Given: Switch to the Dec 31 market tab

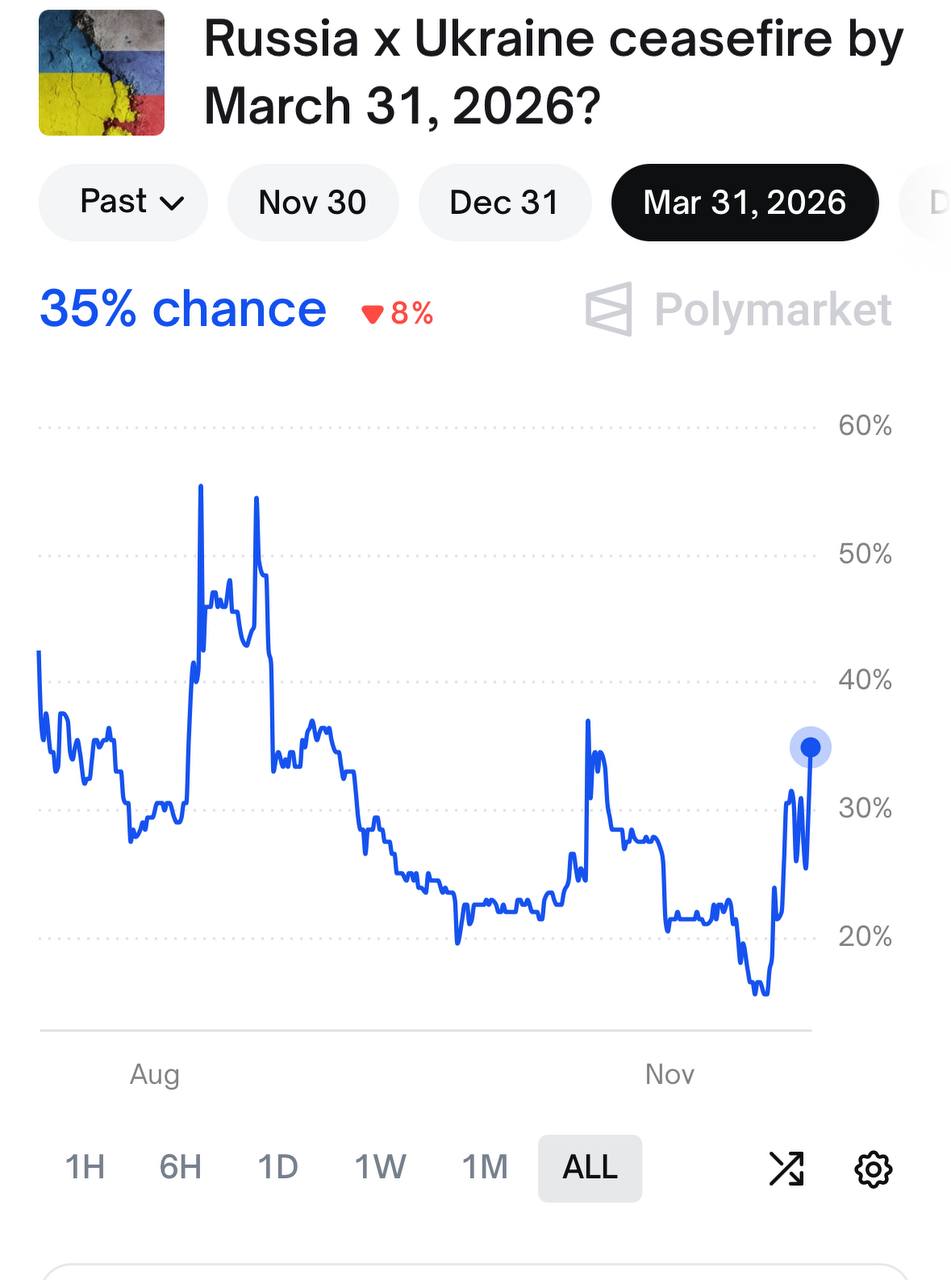Looking at the screenshot, I should click(504, 202).
